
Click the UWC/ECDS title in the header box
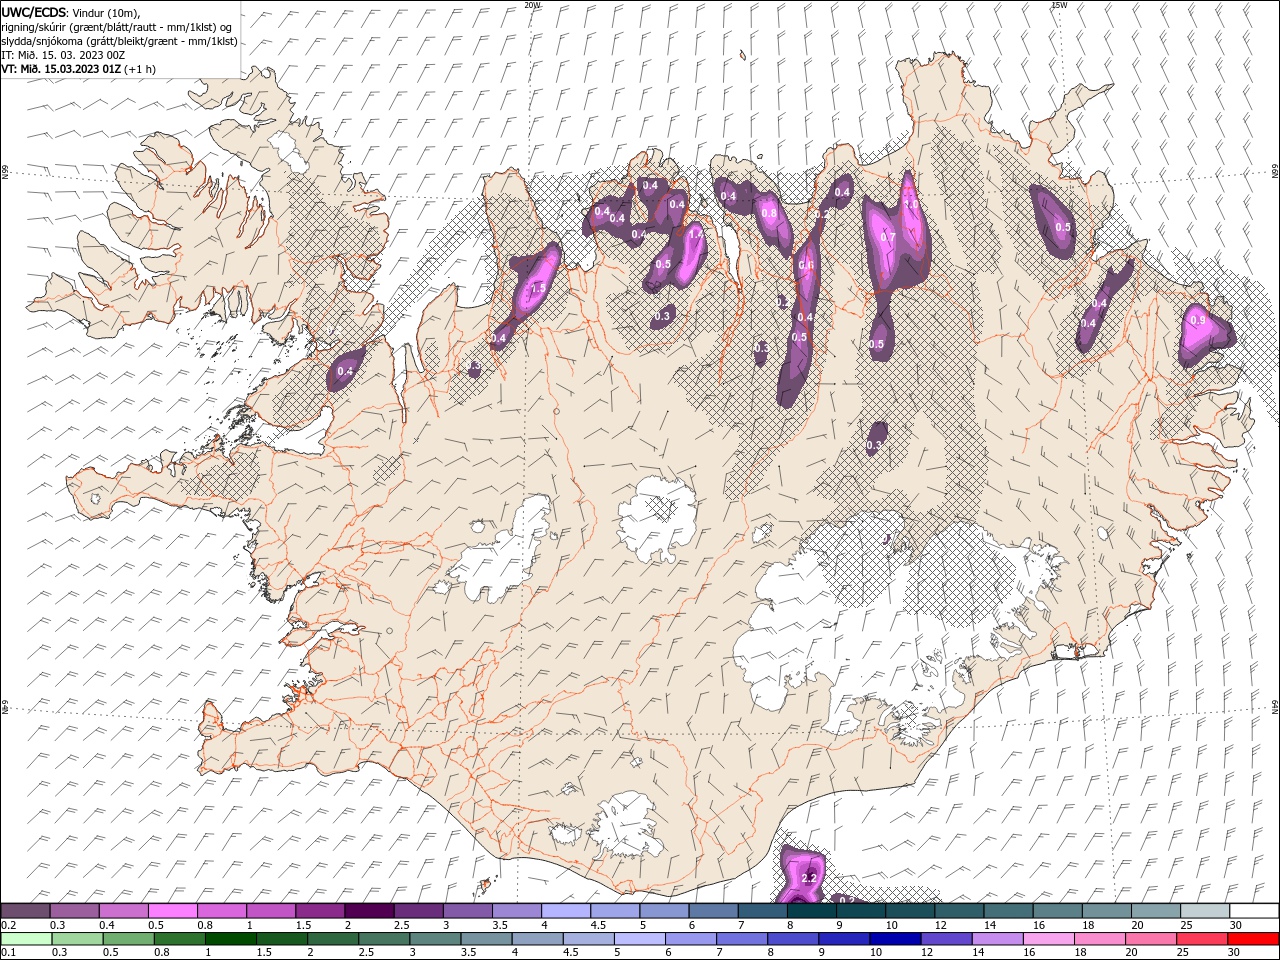coord(35,12)
